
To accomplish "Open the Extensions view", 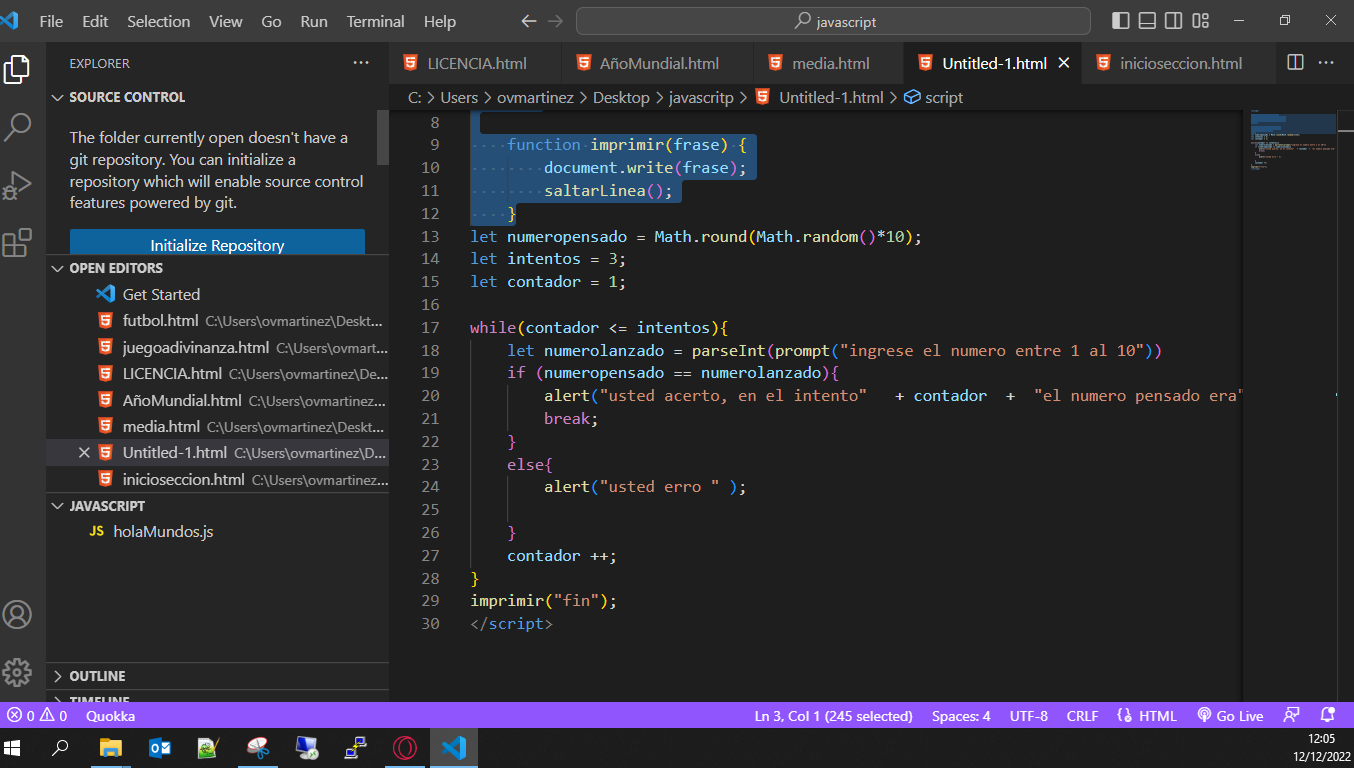I will [17, 243].
